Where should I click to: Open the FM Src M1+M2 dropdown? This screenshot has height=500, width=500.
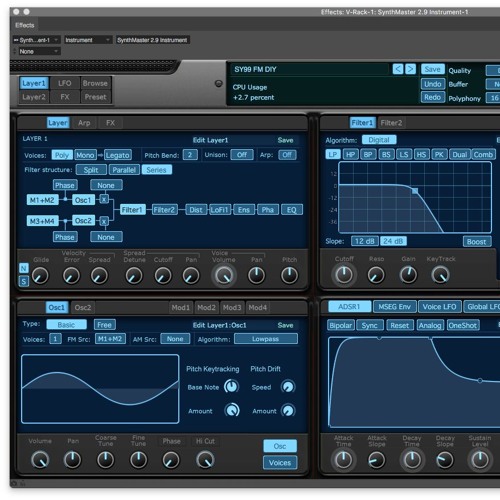coord(110,339)
